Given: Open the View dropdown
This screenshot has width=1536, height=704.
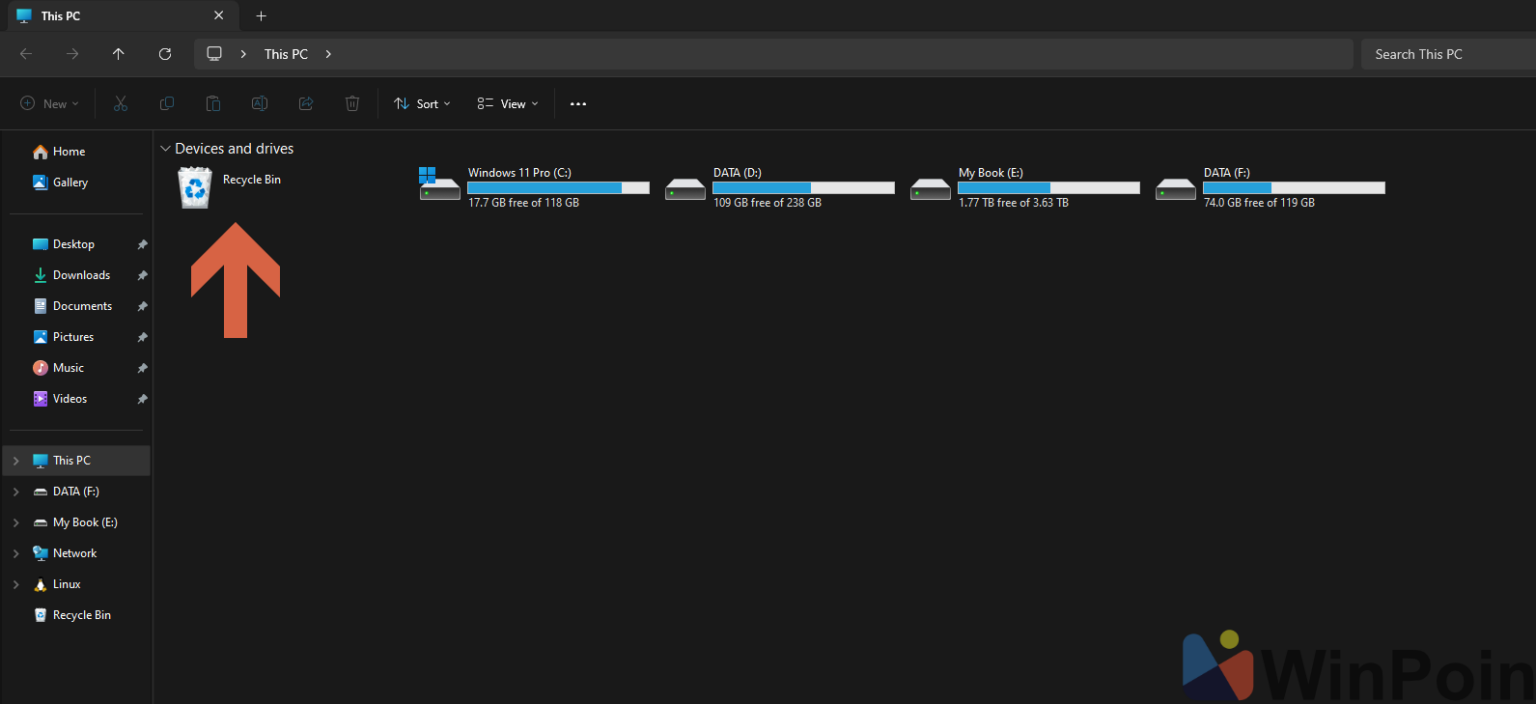Looking at the screenshot, I should point(507,103).
